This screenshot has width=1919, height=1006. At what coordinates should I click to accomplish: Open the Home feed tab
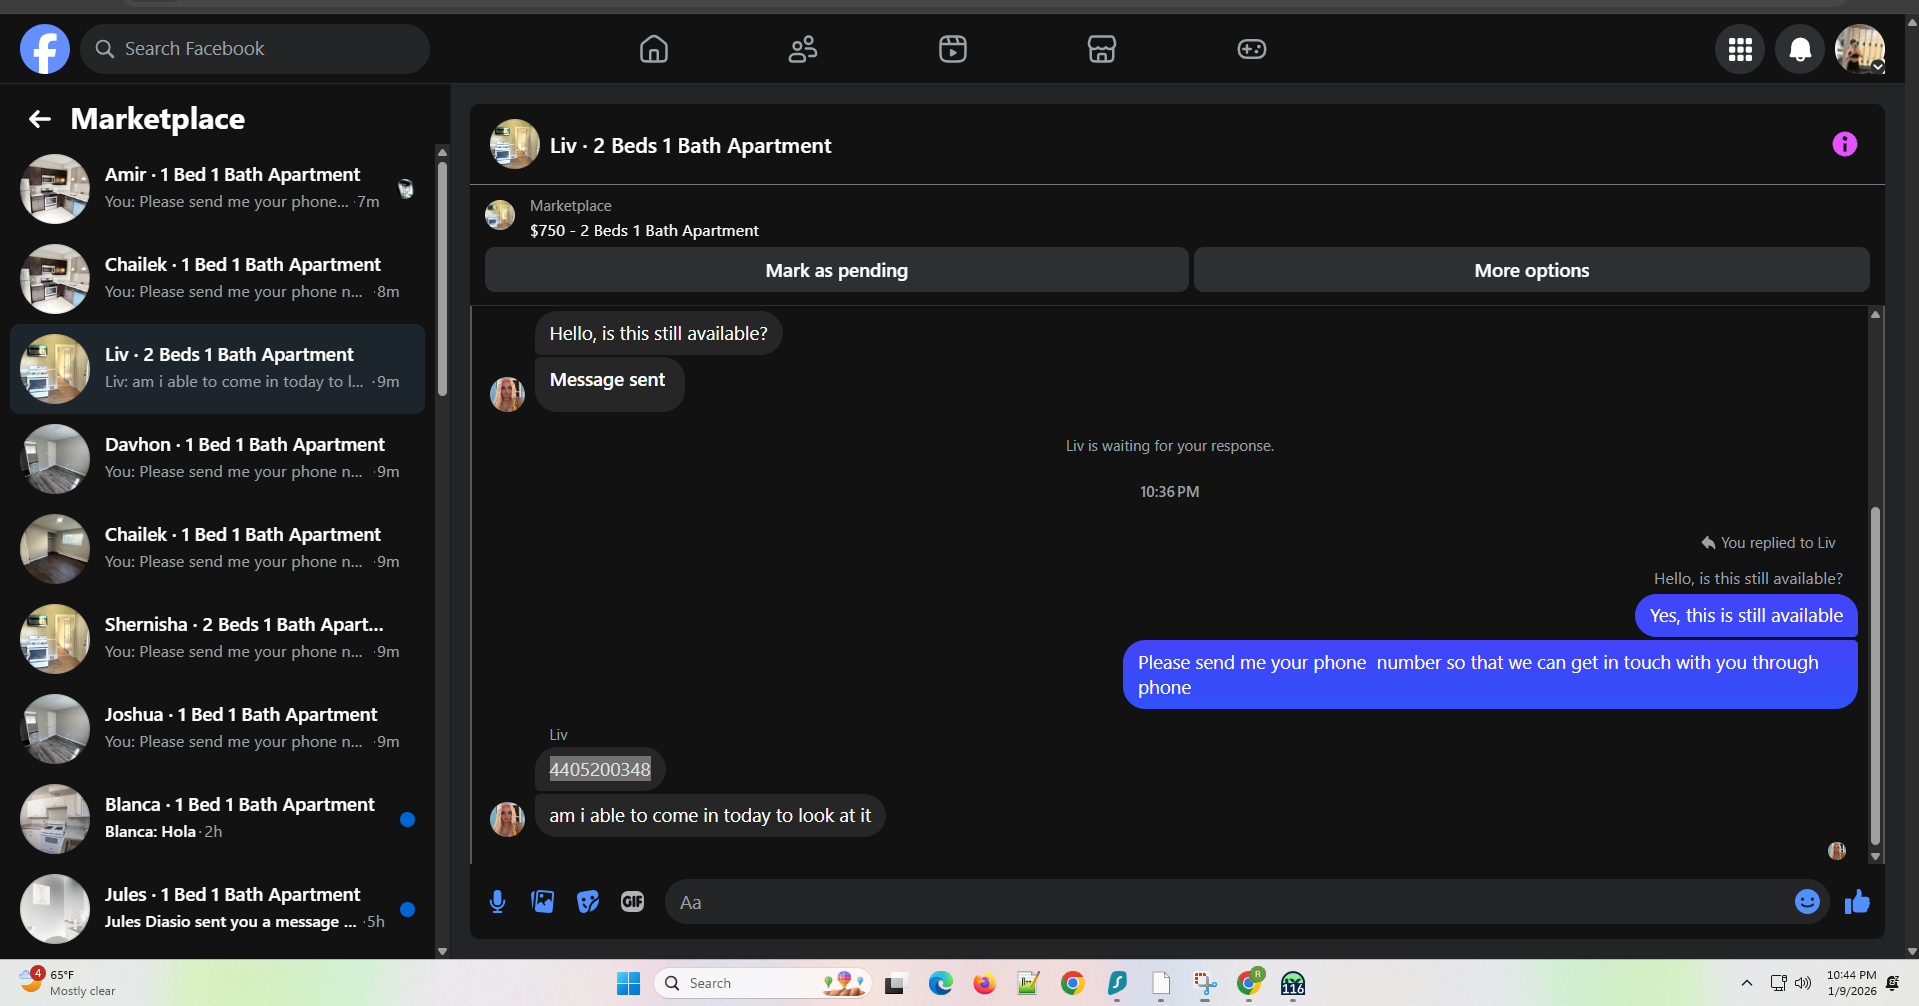pos(654,49)
